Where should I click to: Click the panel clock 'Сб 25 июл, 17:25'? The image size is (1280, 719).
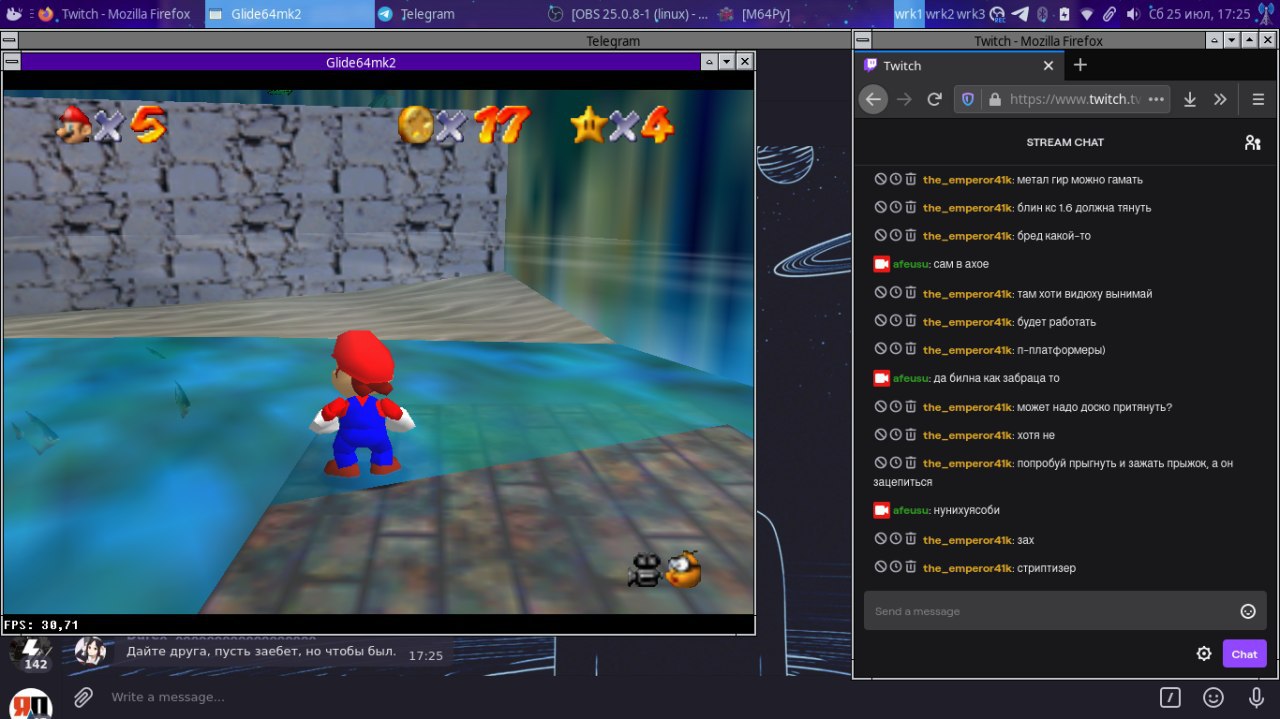pos(1200,14)
